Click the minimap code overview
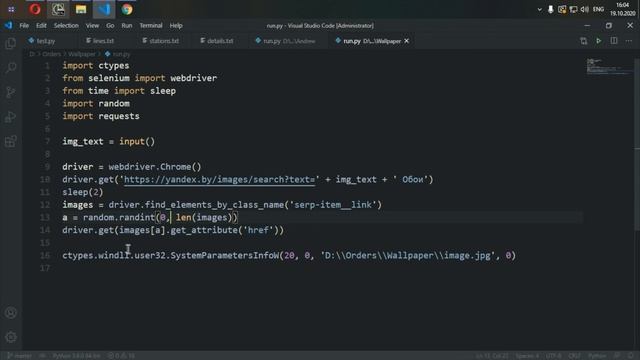640x360 pixels. point(608,67)
